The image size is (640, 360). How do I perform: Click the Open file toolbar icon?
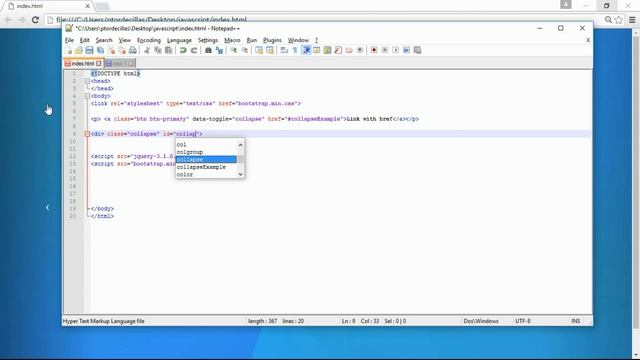coord(78,50)
